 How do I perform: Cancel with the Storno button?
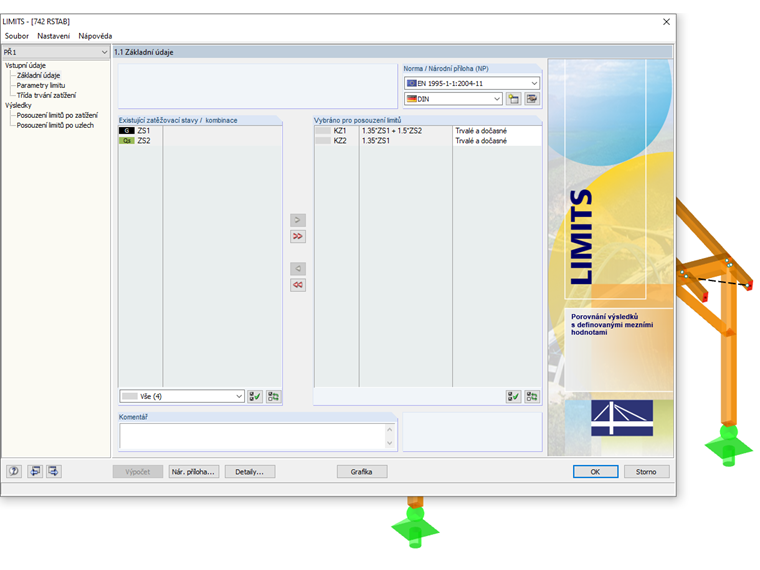click(x=647, y=472)
